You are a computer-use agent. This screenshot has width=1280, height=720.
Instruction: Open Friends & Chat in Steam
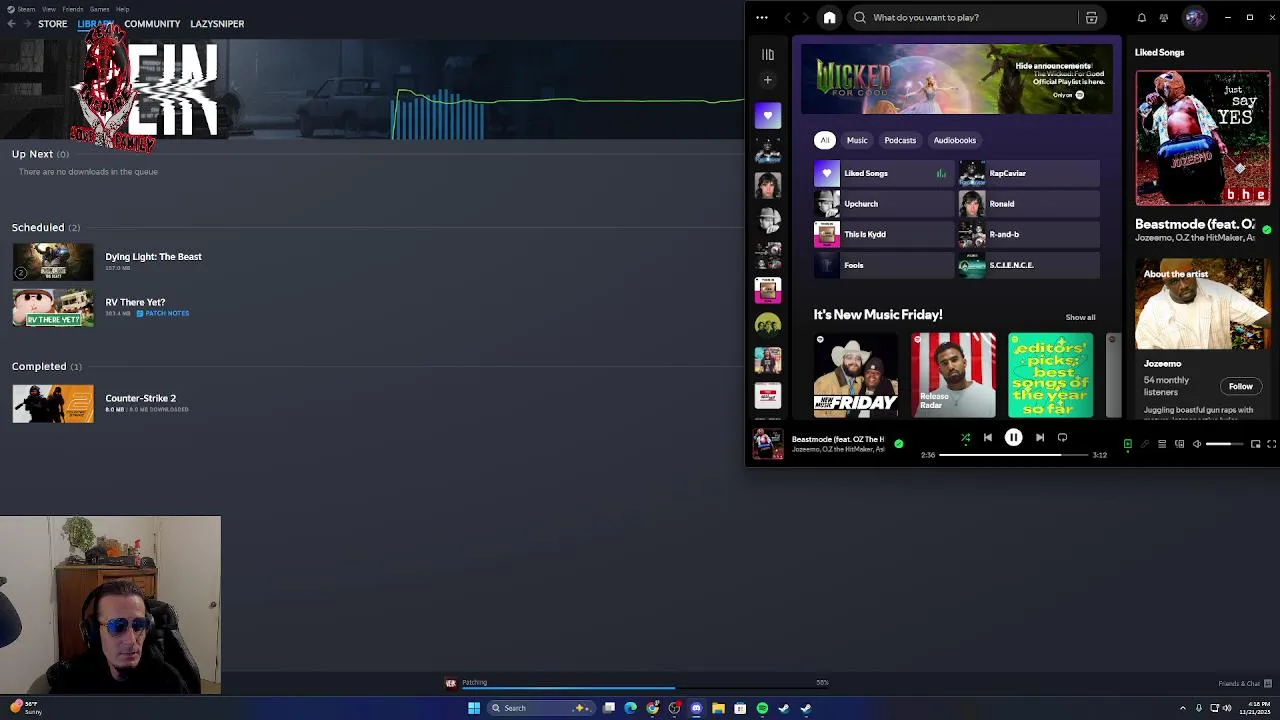[x=1244, y=684]
